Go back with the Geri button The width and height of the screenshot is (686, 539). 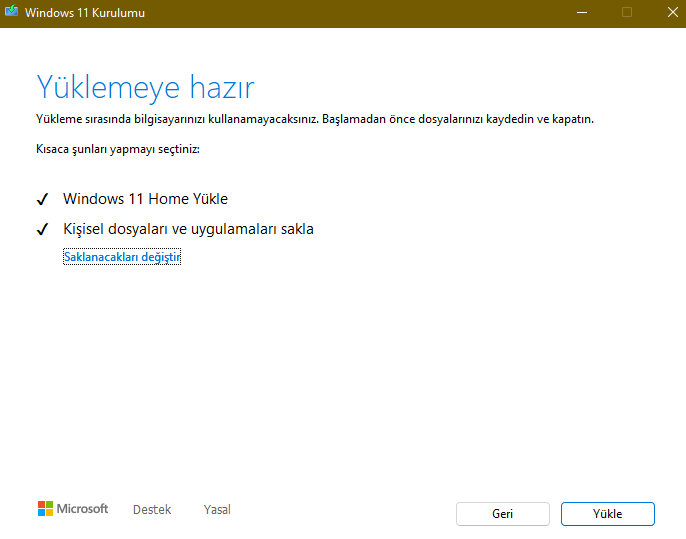(503, 514)
